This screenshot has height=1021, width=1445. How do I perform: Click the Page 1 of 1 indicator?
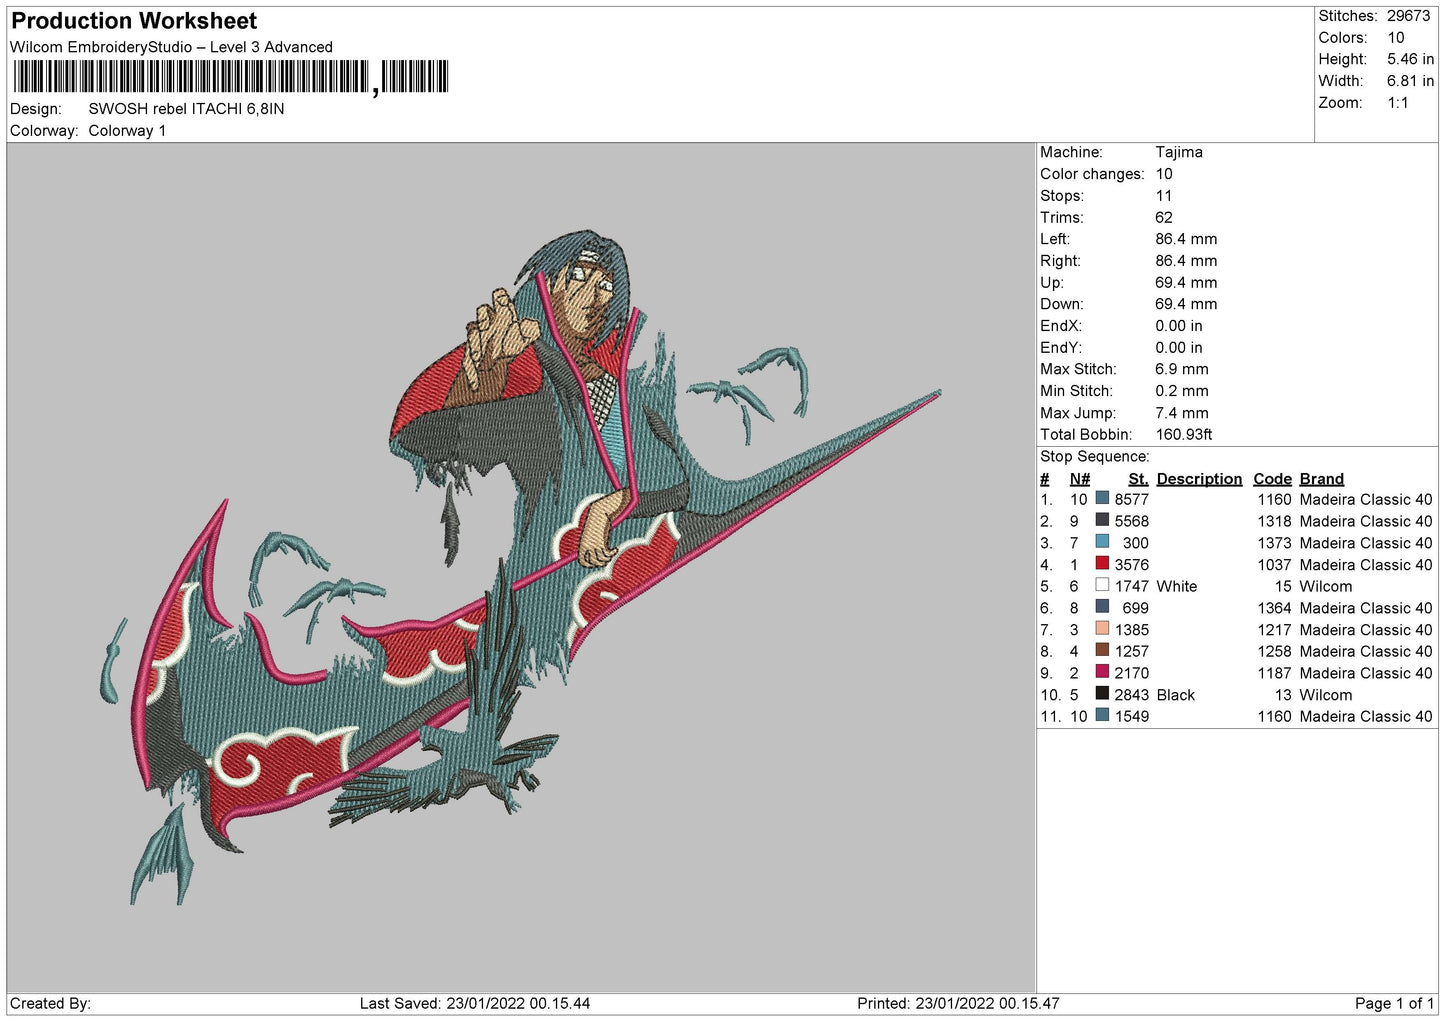pos(1394,1003)
